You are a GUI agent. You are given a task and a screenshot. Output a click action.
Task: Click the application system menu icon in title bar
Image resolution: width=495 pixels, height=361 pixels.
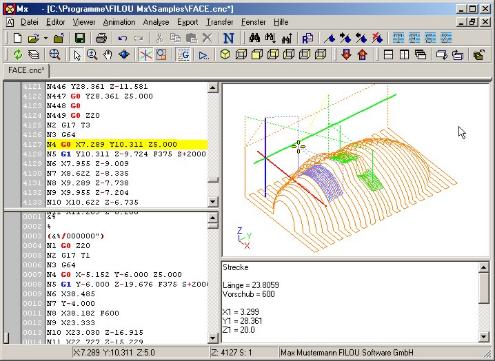coord(9,8)
